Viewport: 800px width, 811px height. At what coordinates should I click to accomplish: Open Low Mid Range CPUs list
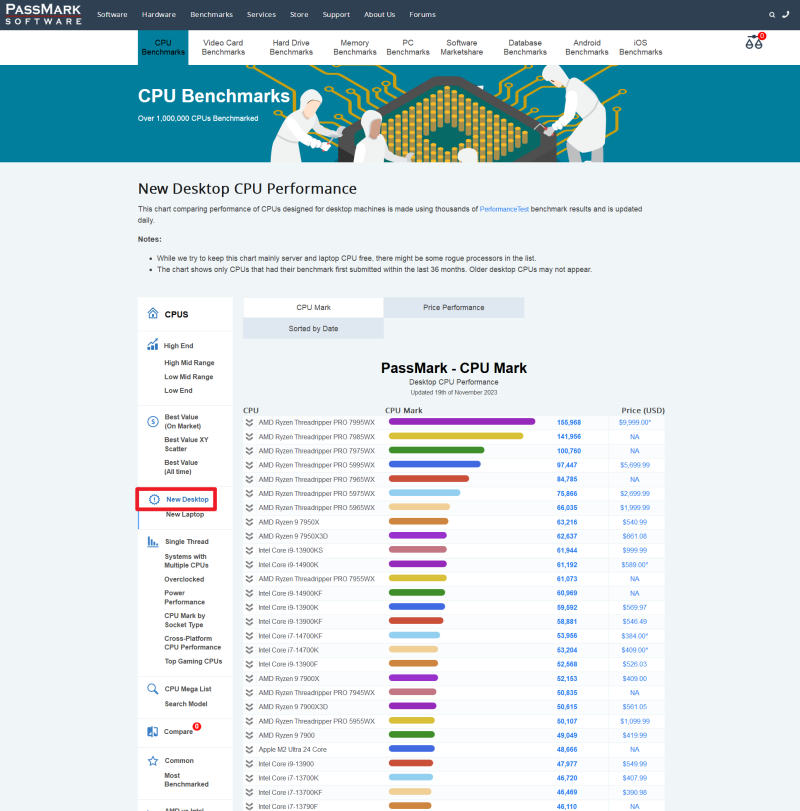[x=189, y=377]
